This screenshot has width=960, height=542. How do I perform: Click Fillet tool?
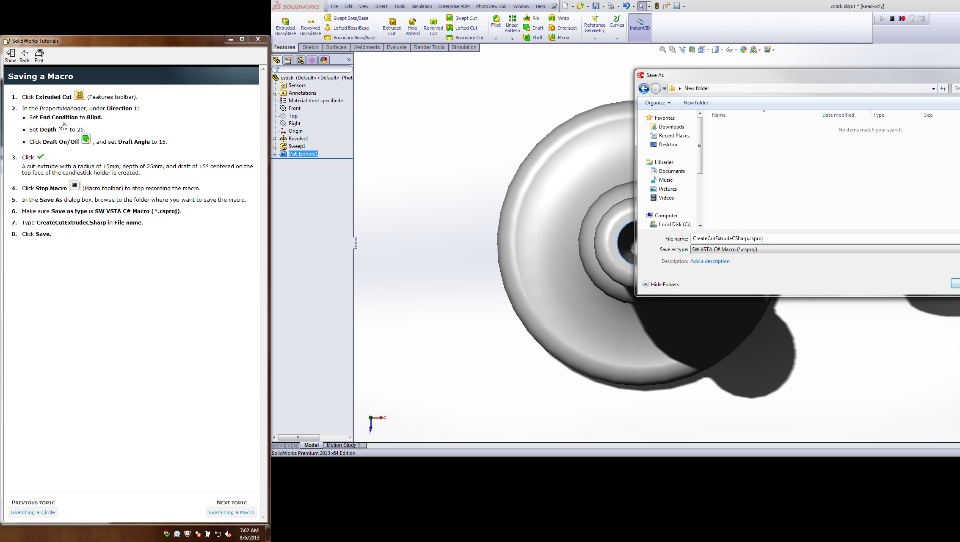pyautogui.click(x=496, y=22)
